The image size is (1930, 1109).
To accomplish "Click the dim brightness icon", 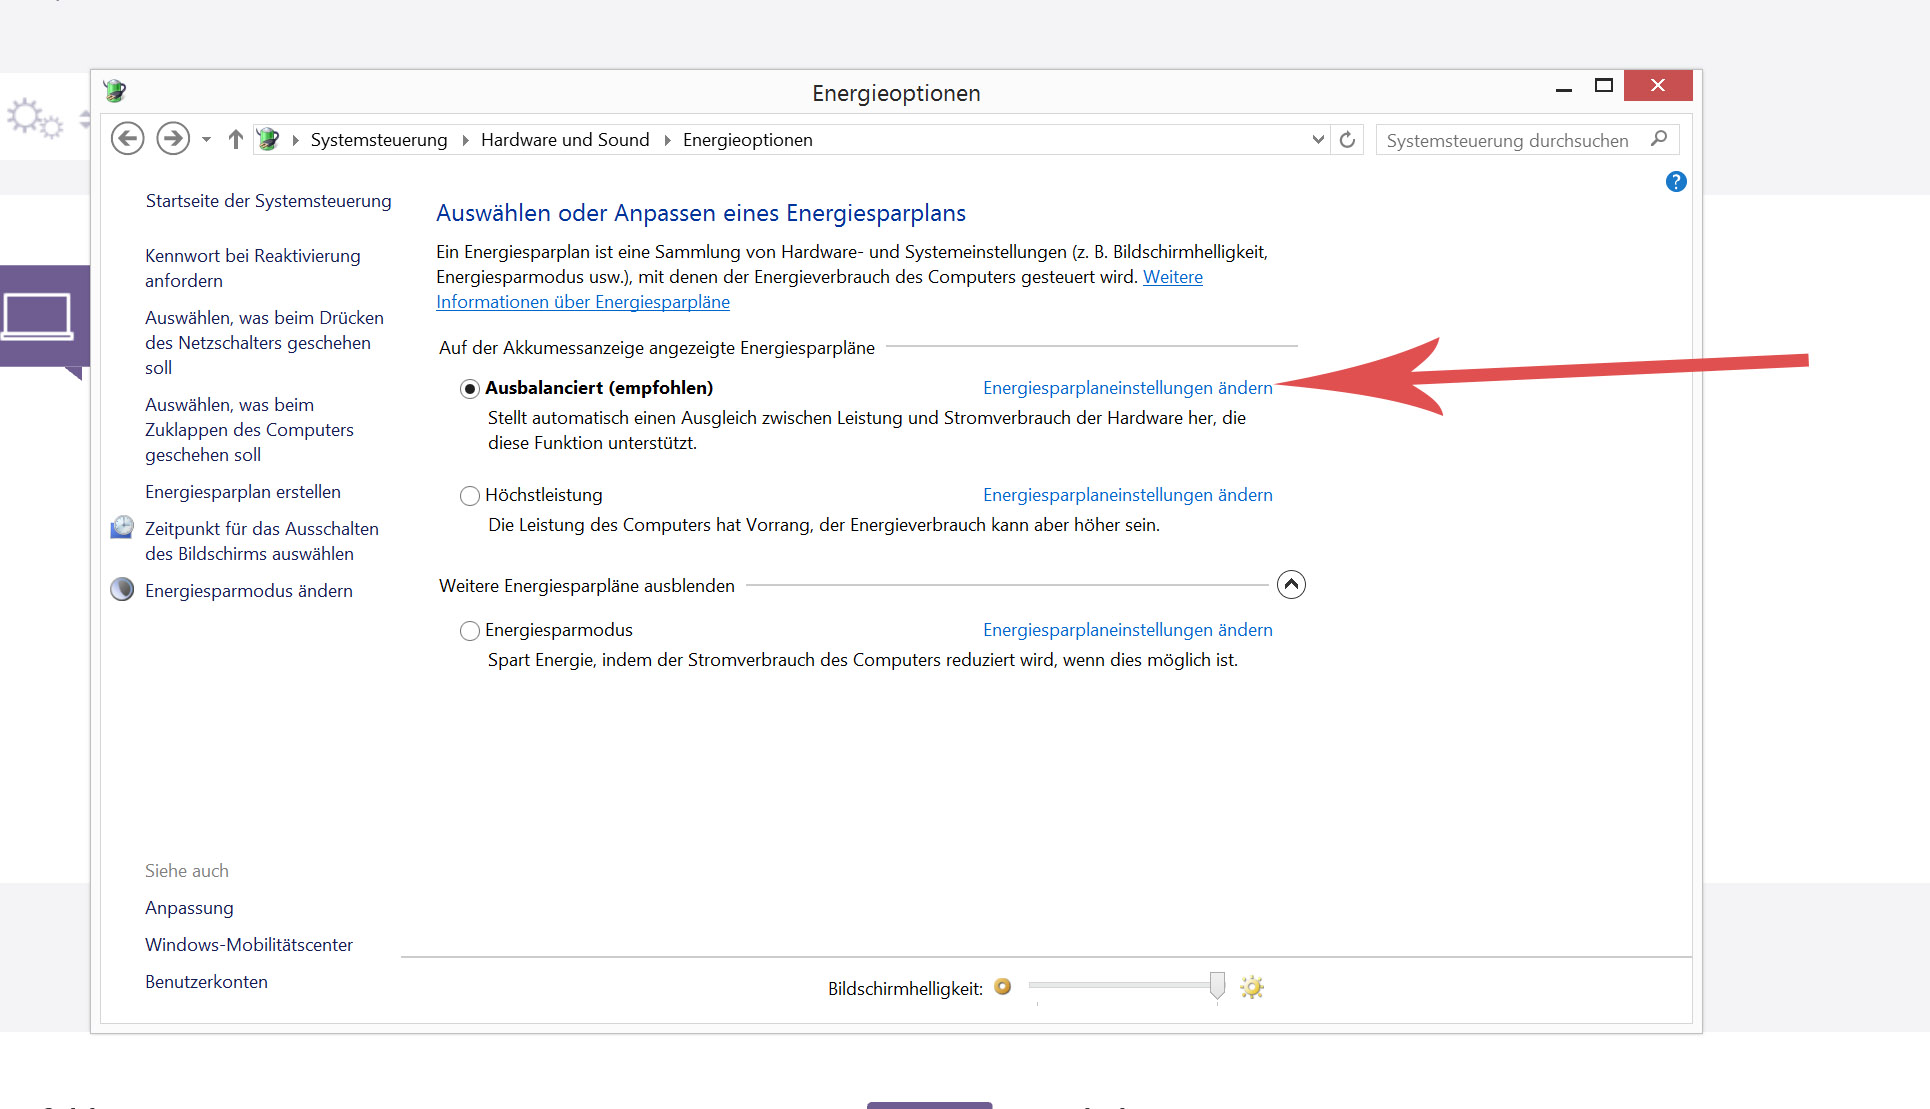I will click(1003, 987).
